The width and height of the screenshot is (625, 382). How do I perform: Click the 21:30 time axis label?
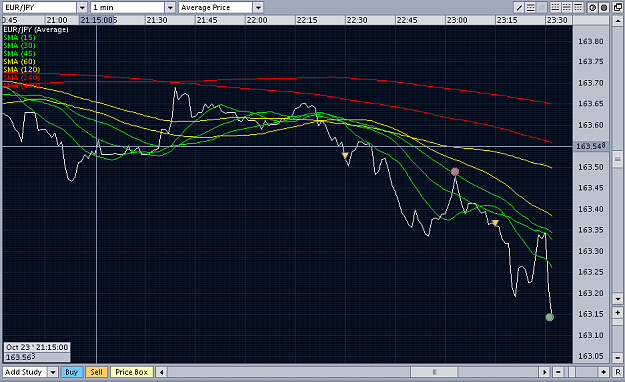157,20
